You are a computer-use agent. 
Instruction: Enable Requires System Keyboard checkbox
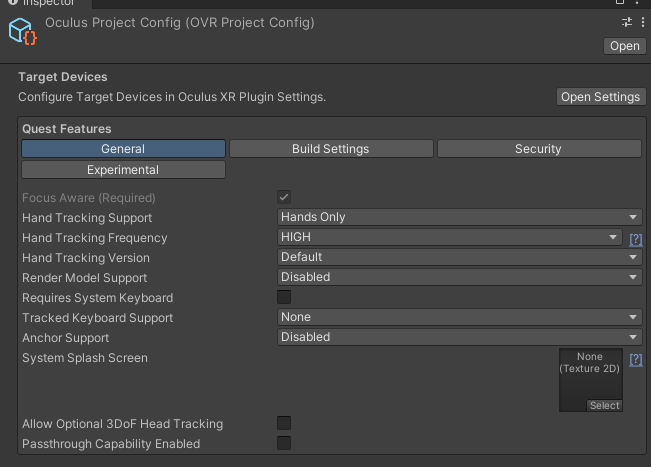tap(284, 297)
